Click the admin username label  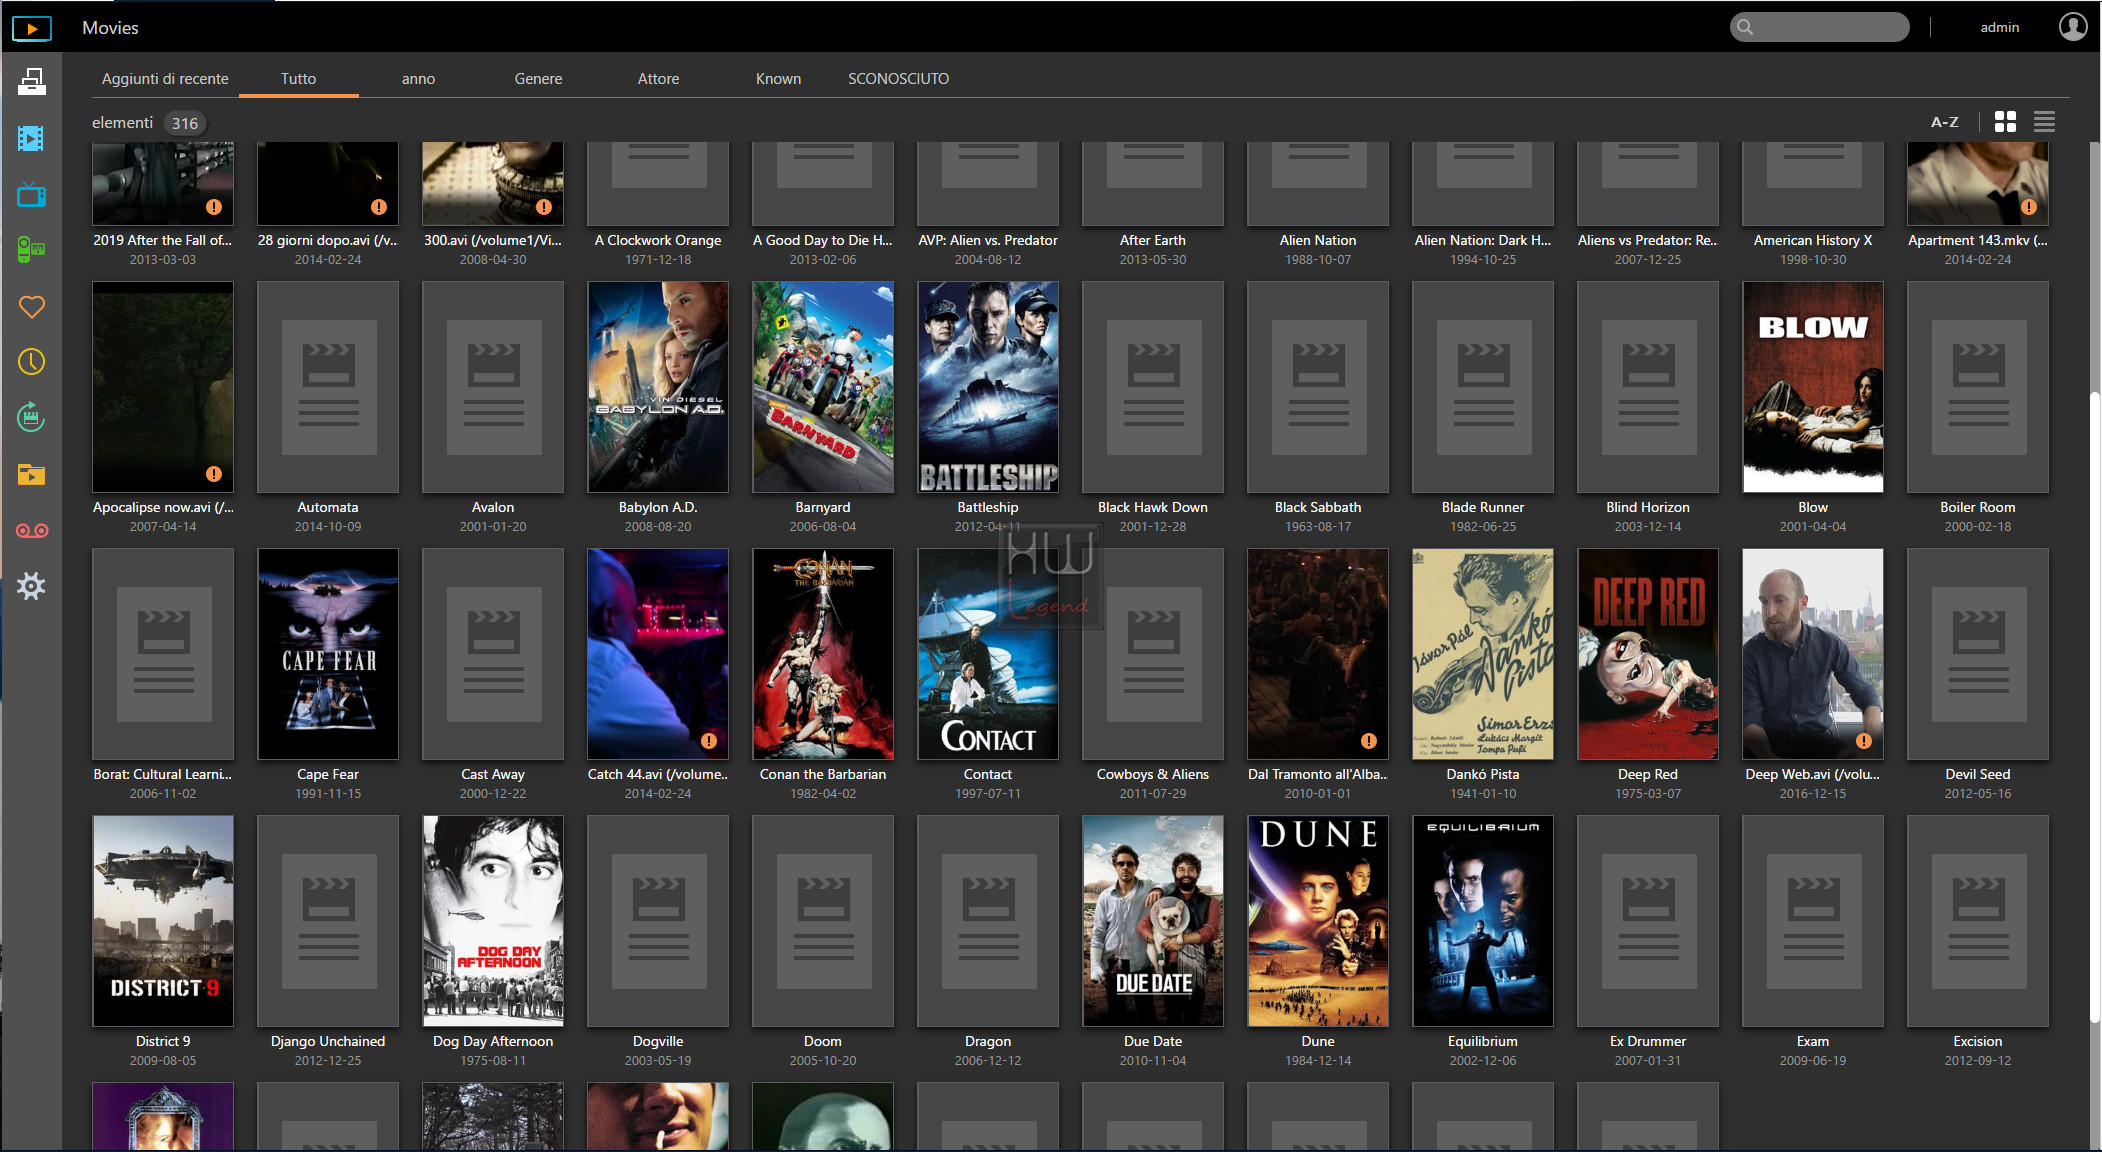pos(2000,27)
